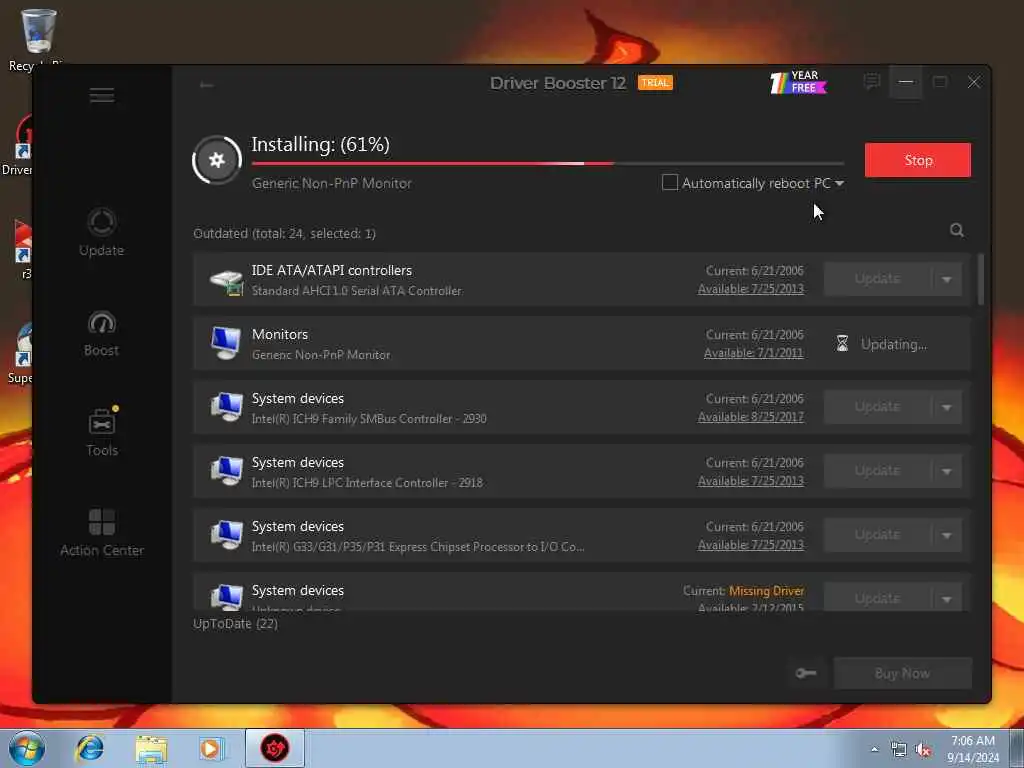The width and height of the screenshot is (1024, 768).
Task: Click the LPC Interface Controller device icon
Action: click(x=227, y=472)
